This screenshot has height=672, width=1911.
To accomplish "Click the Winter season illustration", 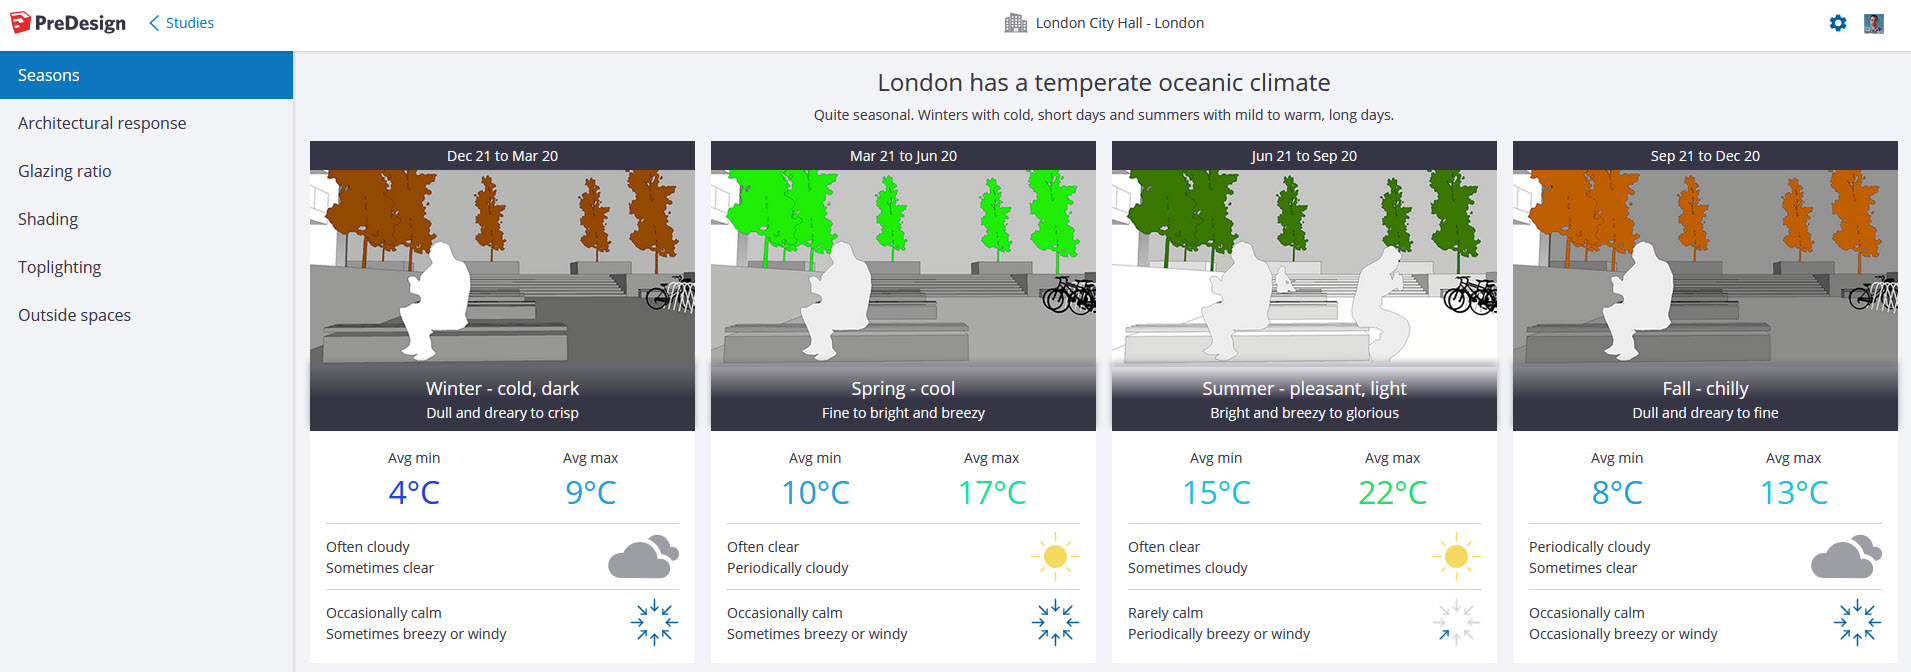I will [502, 265].
